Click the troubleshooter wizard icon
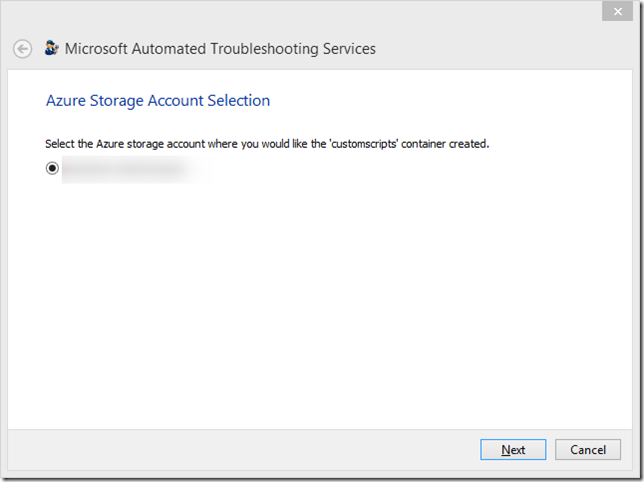 pos(51,48)
